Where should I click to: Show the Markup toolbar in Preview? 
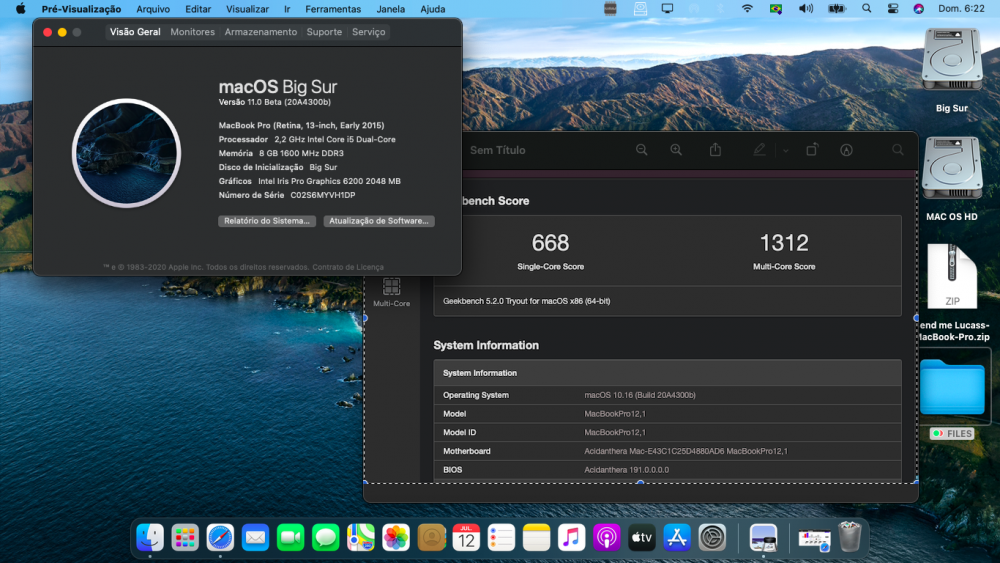846,150
